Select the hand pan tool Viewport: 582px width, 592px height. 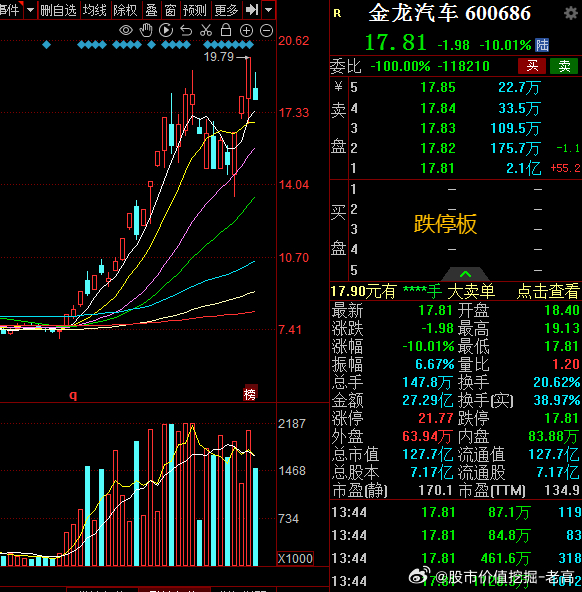tap(146, 30)
